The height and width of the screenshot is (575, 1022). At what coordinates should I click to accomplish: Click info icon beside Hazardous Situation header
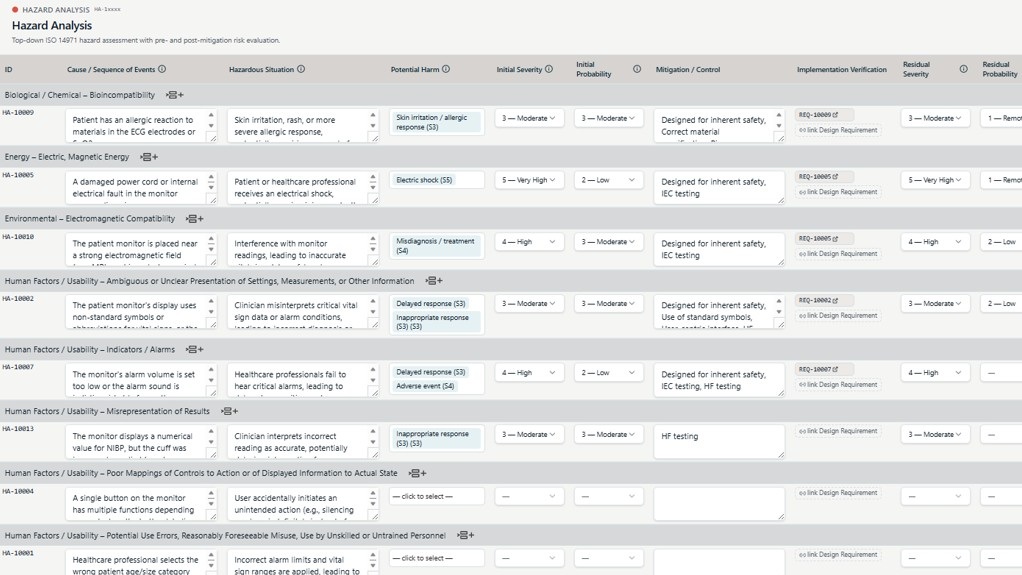pos(300,69)
